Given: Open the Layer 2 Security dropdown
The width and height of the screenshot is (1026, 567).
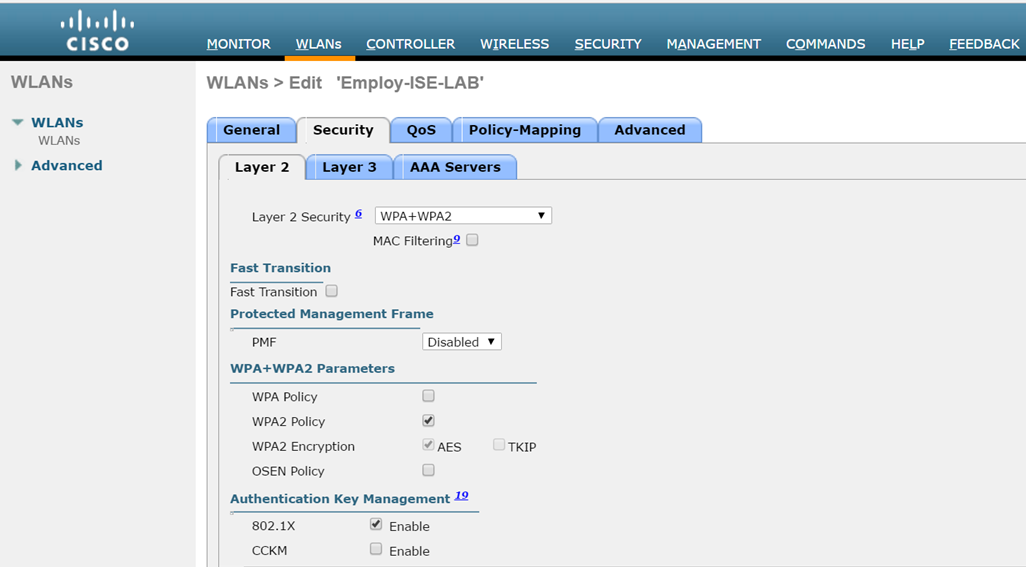Looking at the screenshot, I should (463, 216).
